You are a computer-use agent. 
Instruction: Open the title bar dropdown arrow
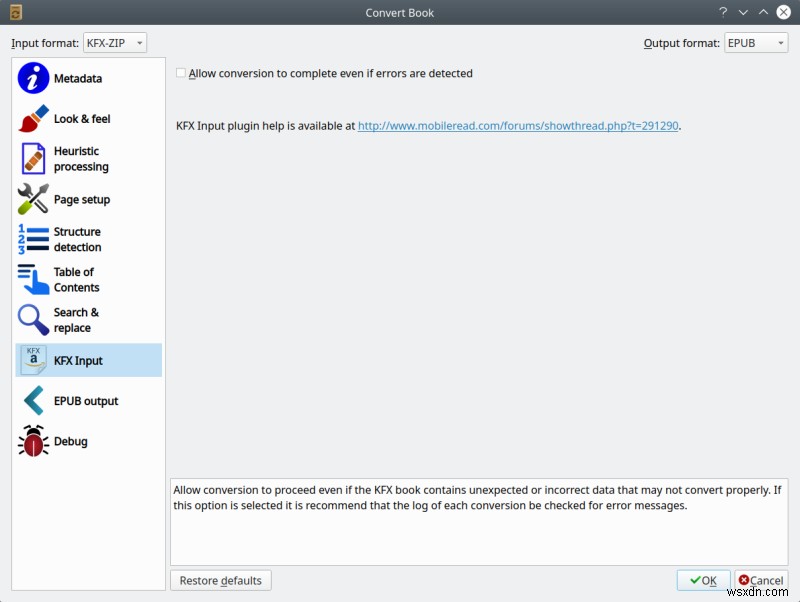pyautogui.click(x=742, y=12)
